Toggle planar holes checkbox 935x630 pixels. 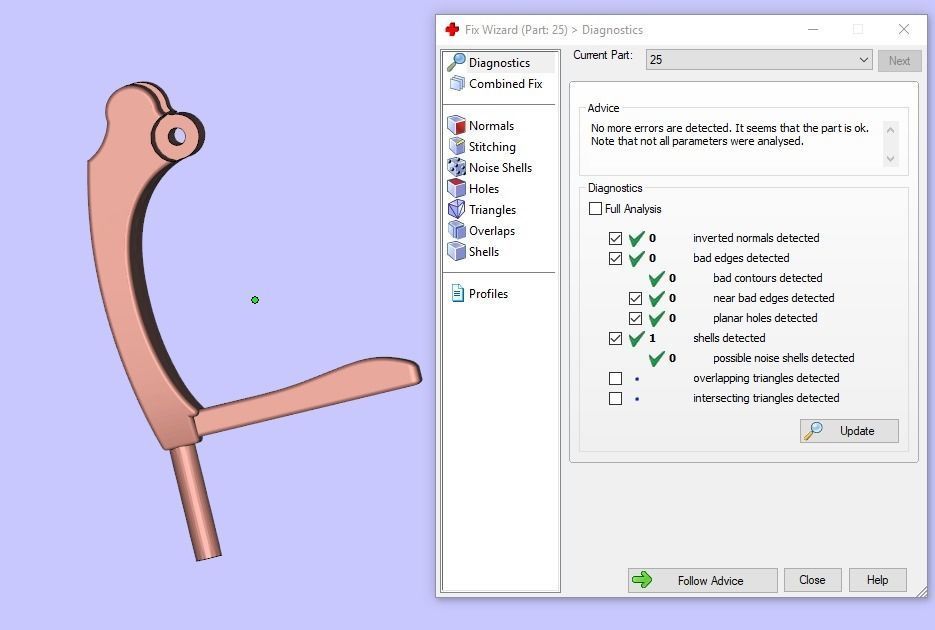point(635,318)
